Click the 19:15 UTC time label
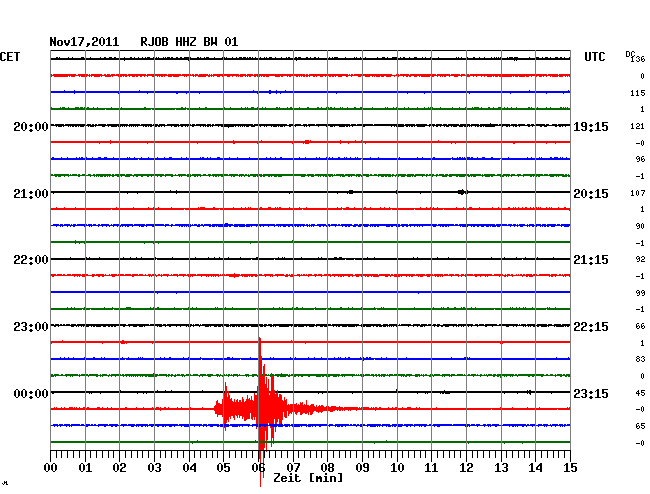650x494 pixels. 591,126
